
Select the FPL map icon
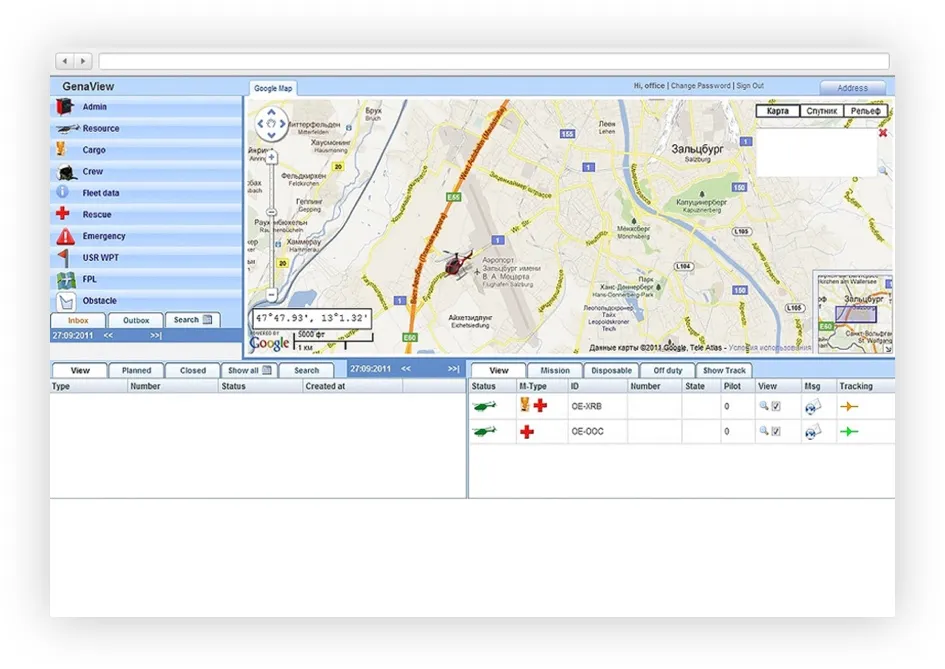[66, 280]
